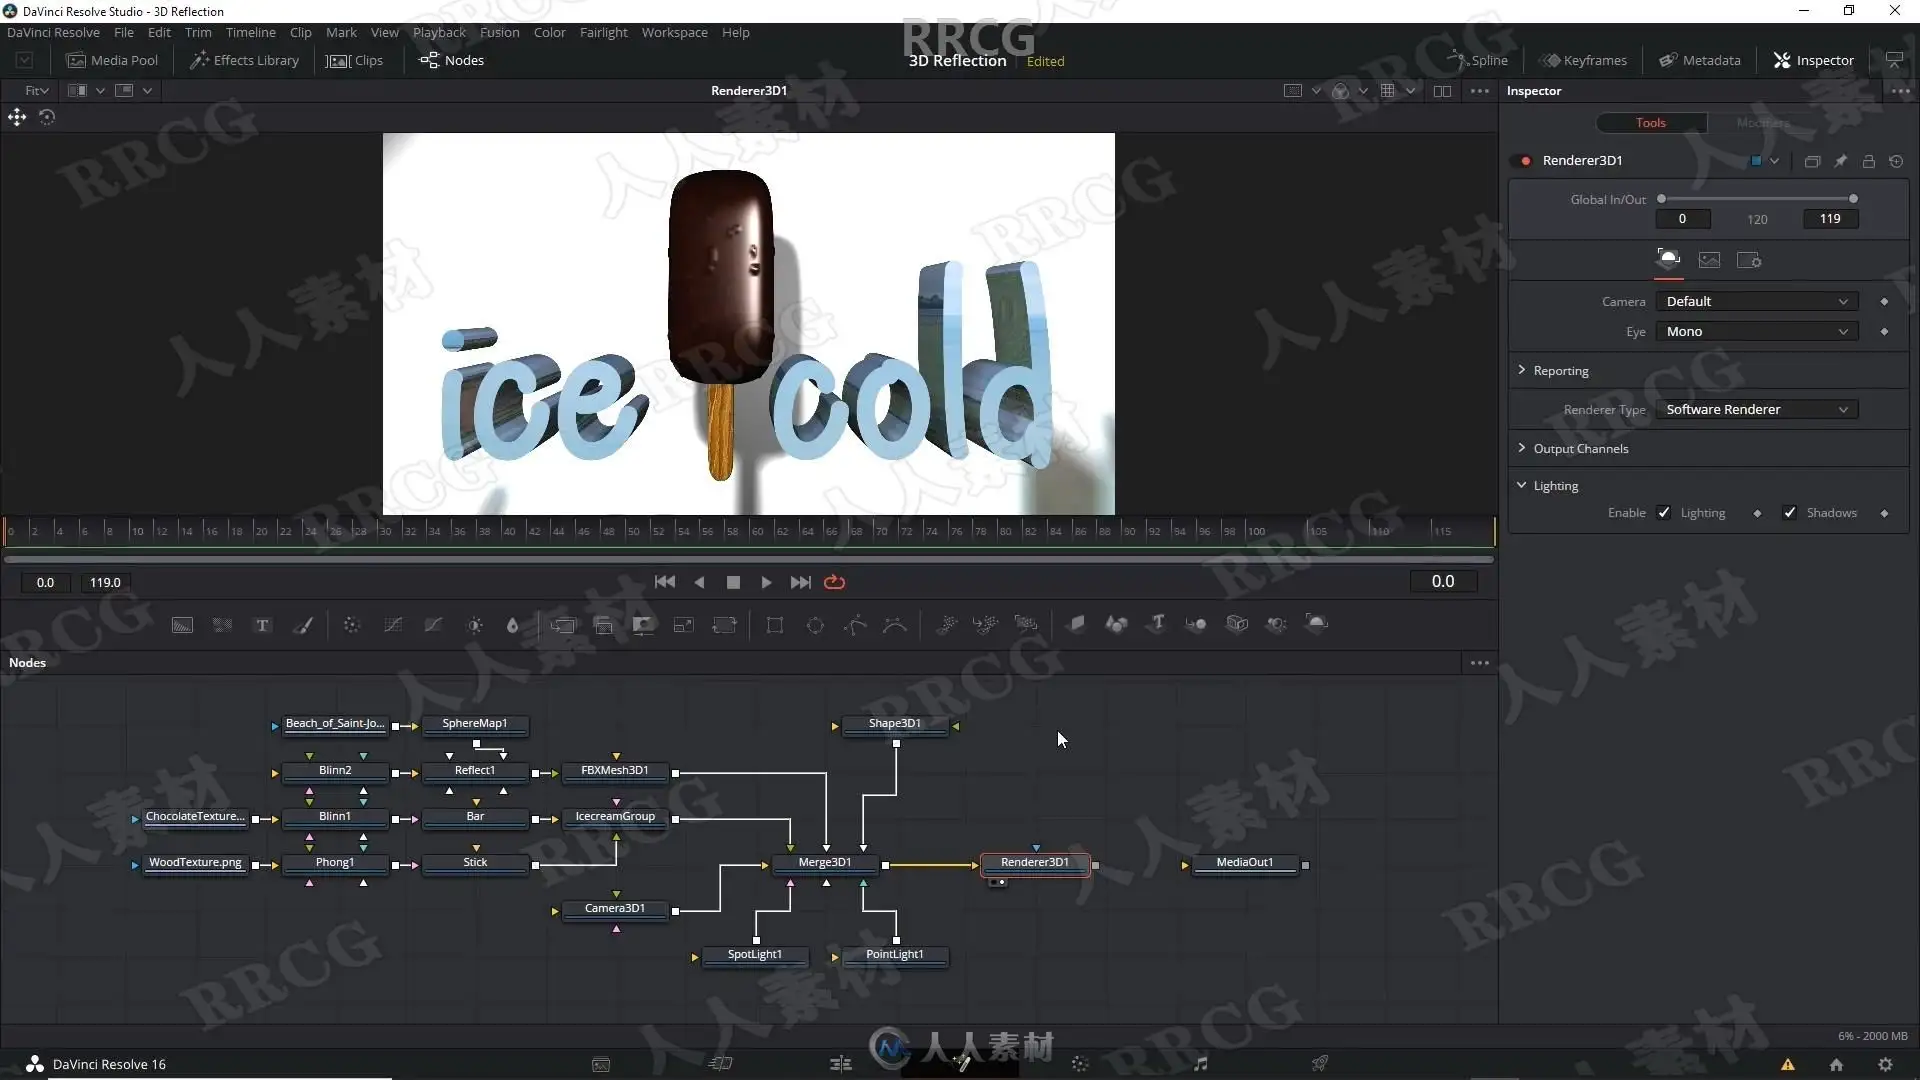
Task: Open the Fusion menu
Action: coord(499,32)
